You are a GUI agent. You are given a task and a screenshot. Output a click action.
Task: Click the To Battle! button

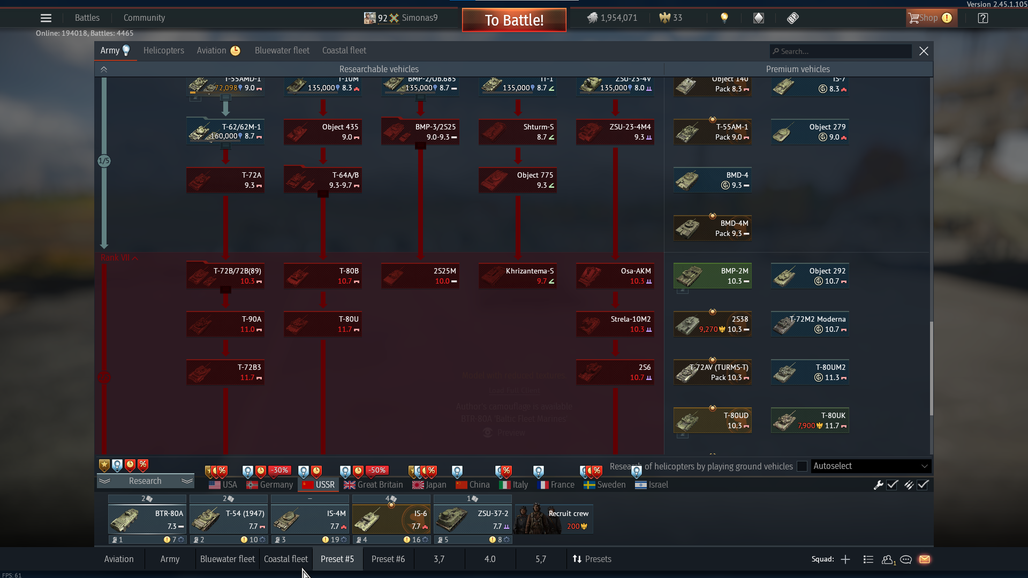point(514,20)
